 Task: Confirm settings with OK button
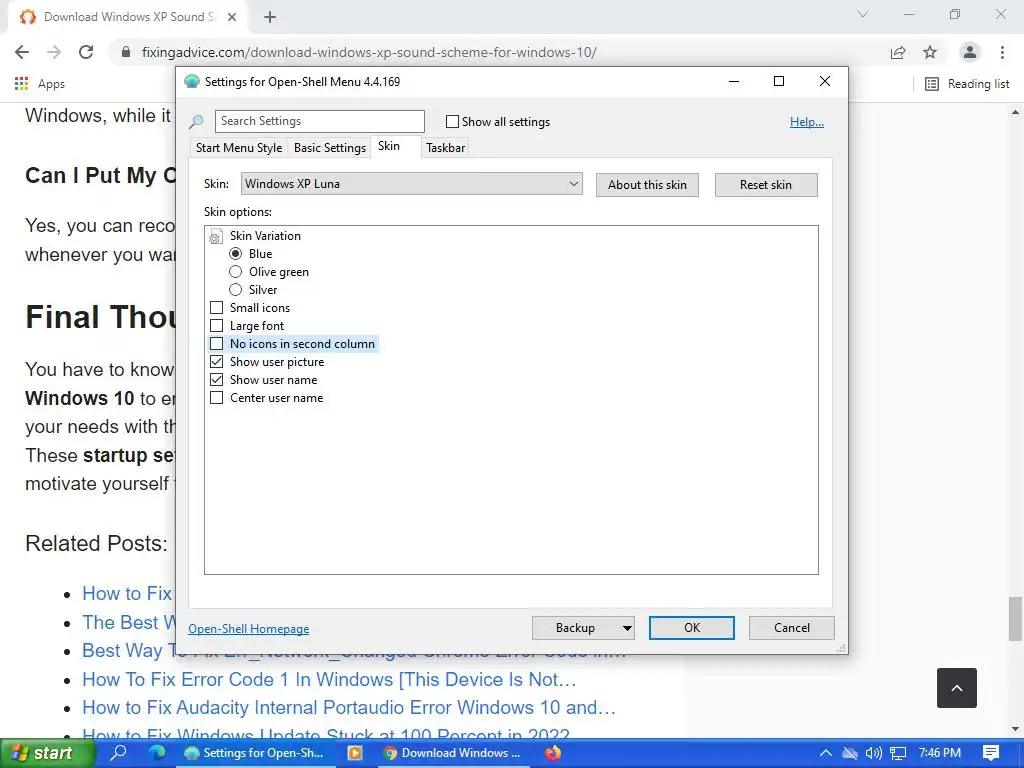tap(692, 628)
